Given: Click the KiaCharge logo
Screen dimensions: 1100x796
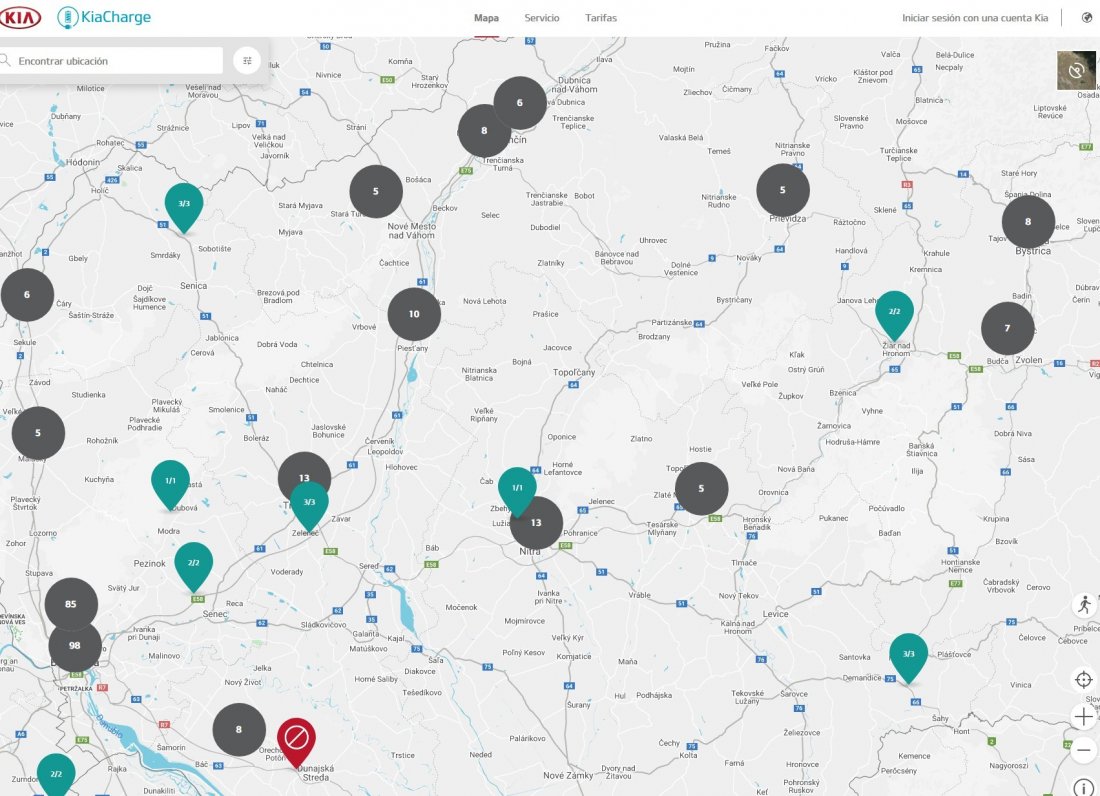Looking at the screenshot, I should 104,17.
